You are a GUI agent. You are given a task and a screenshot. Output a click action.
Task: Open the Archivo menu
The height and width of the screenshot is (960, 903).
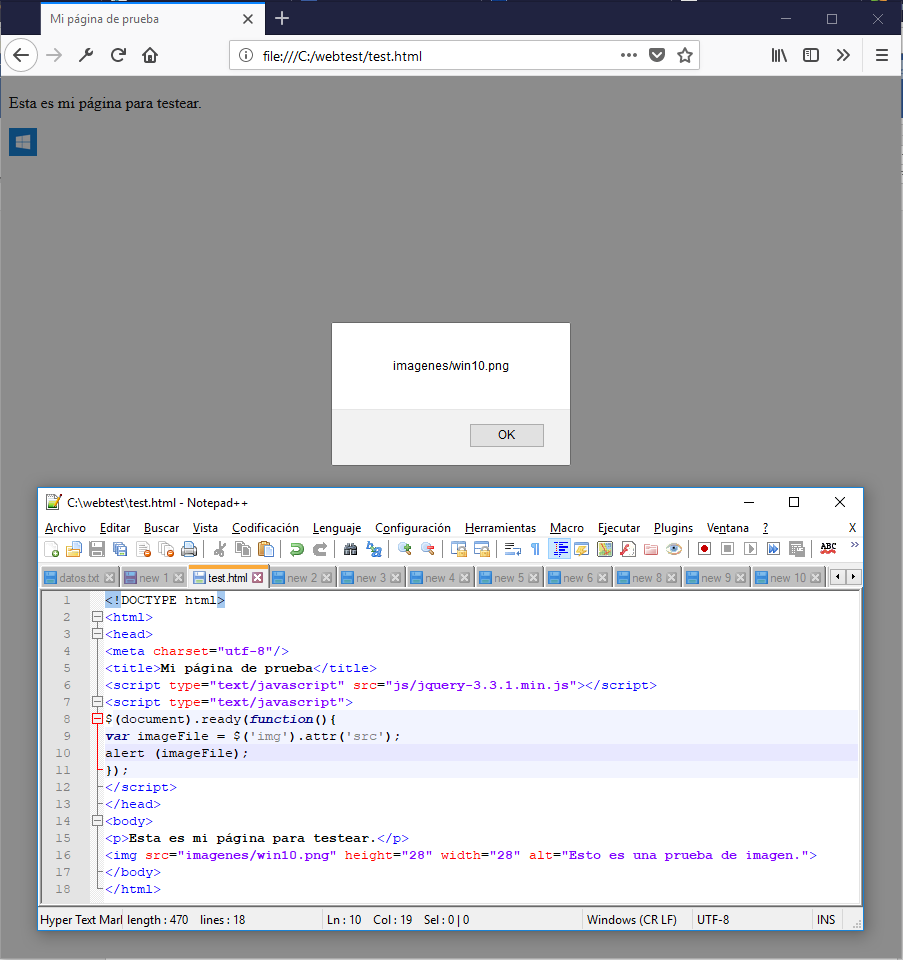tap(66, 528)
